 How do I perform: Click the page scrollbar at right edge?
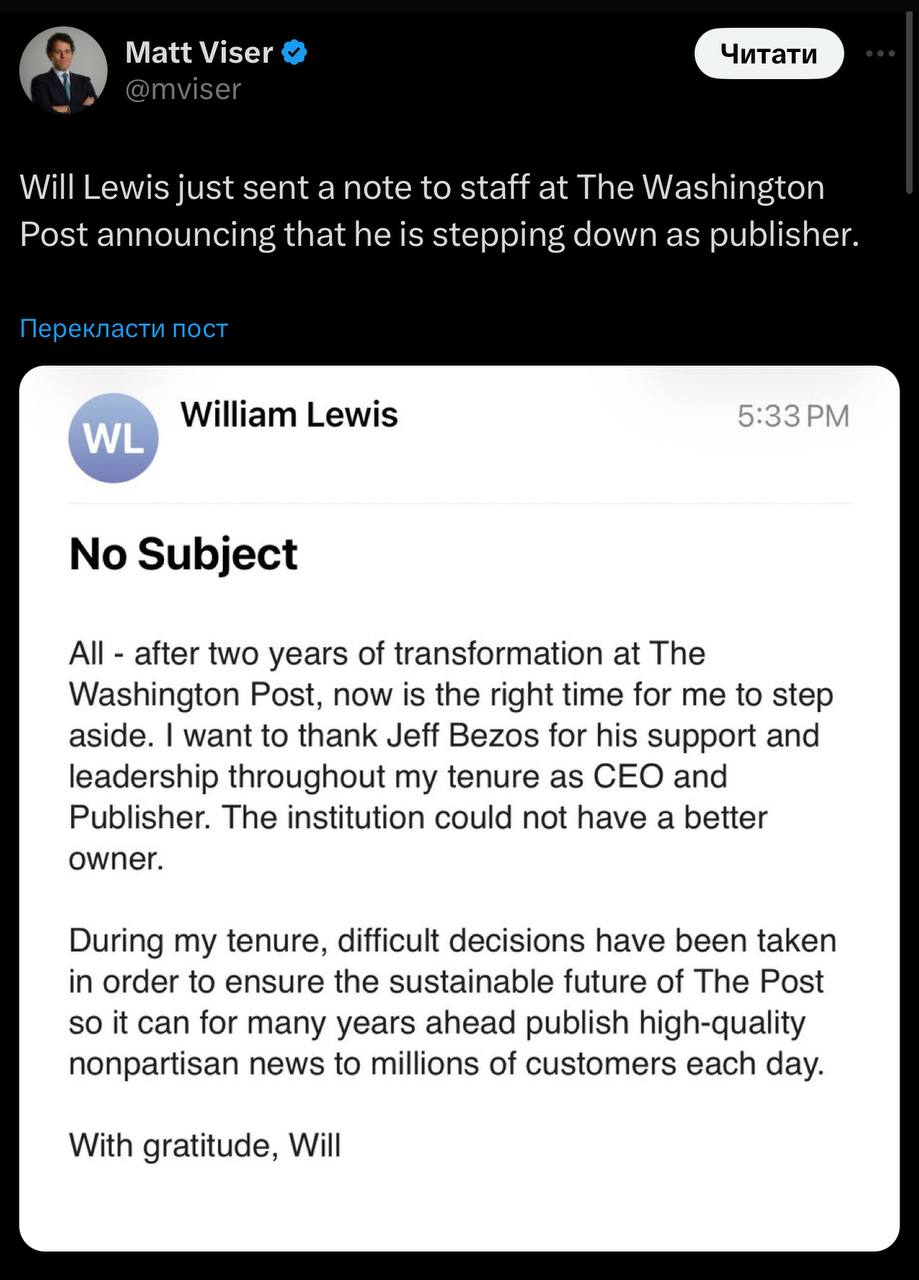[912, 100]
